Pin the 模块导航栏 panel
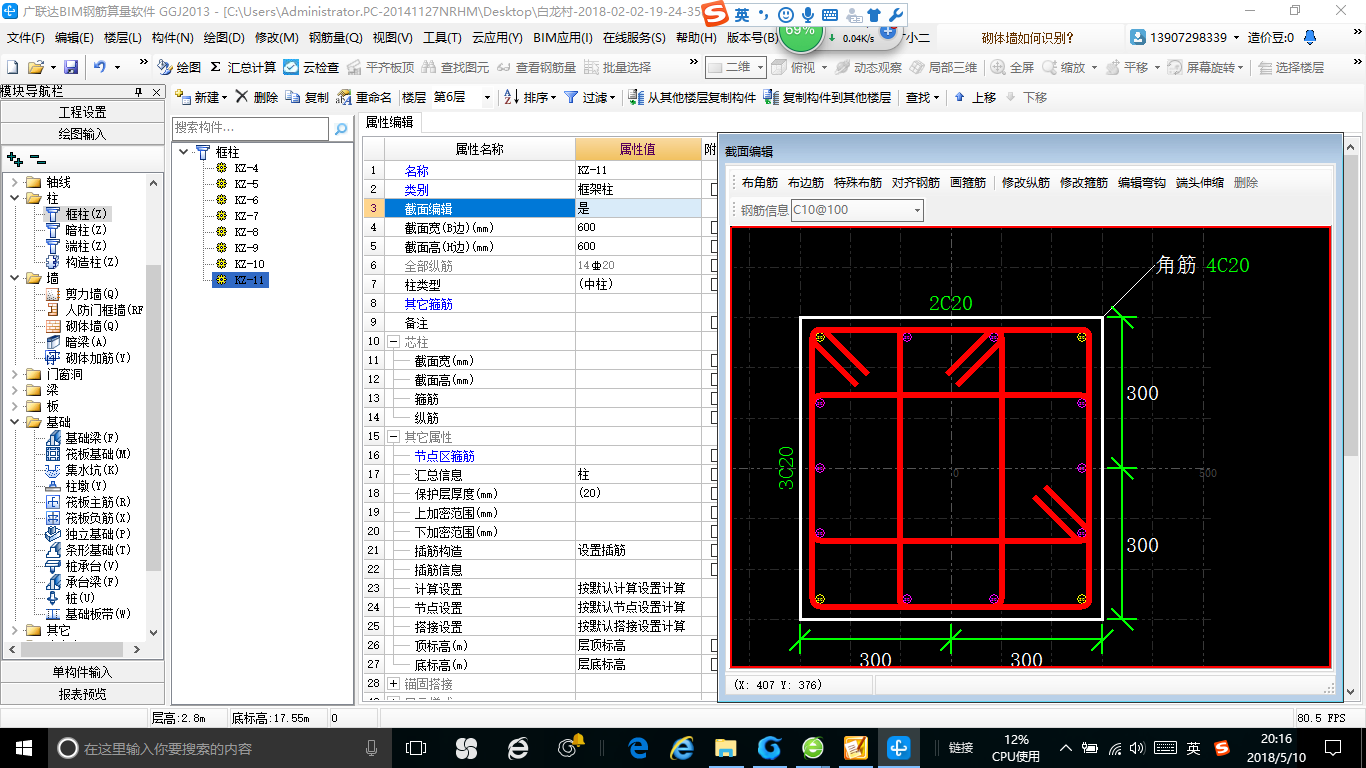 point(139,92)
